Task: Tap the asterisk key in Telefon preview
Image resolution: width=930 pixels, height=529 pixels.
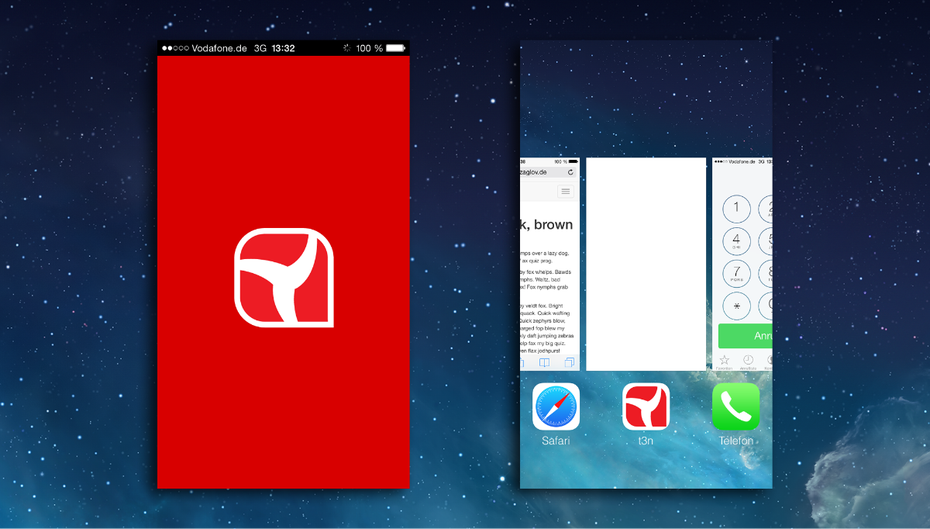Action: click(x=737, y=307)
